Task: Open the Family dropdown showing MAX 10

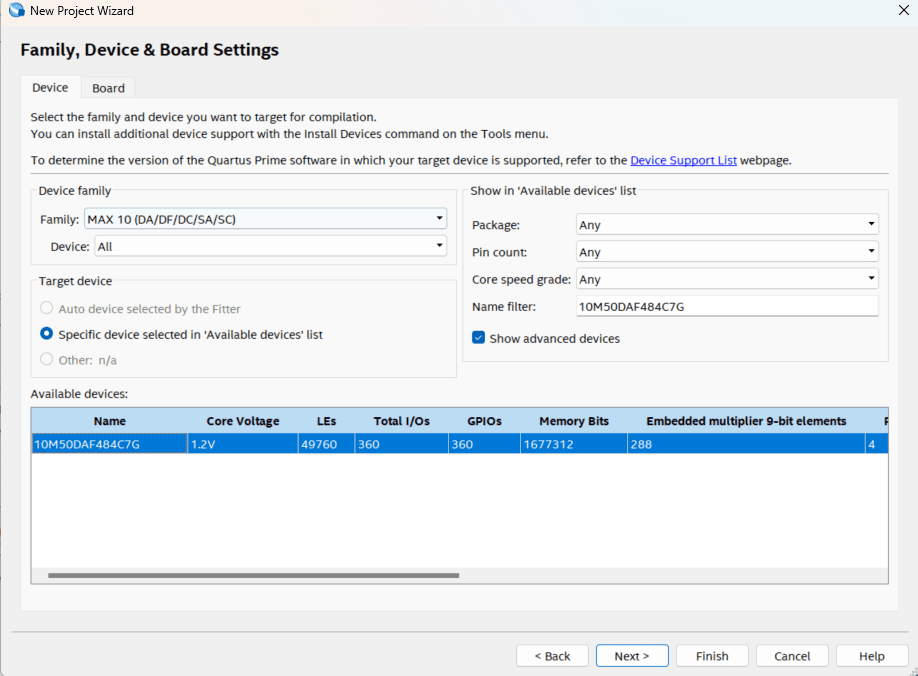Action: tap(266, 219)
